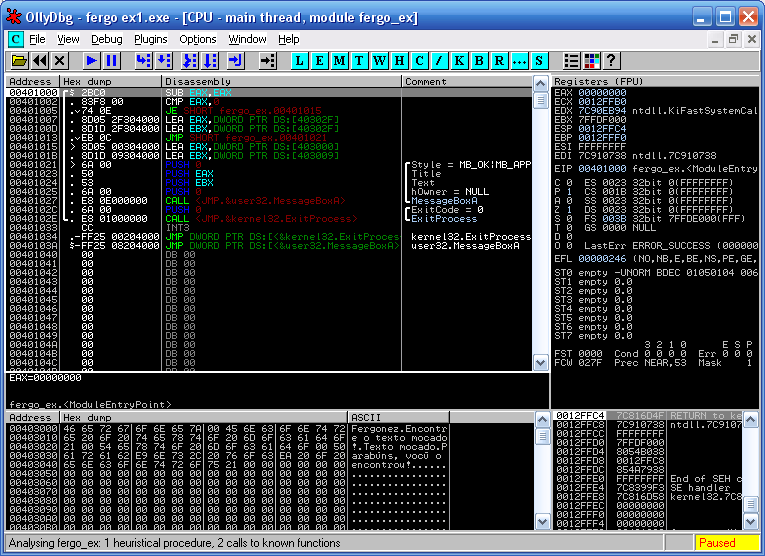Image resolution: width=765 pixels, height=556 pixels.
Task: Open Threads window (T button)
Action: [359, 61]
